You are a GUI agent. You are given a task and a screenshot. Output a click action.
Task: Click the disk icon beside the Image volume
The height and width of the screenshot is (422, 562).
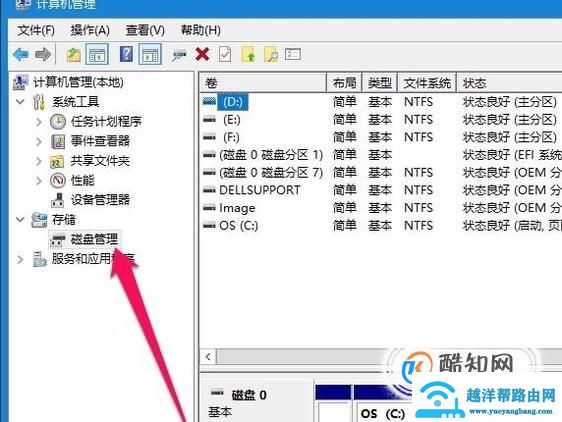209,207
